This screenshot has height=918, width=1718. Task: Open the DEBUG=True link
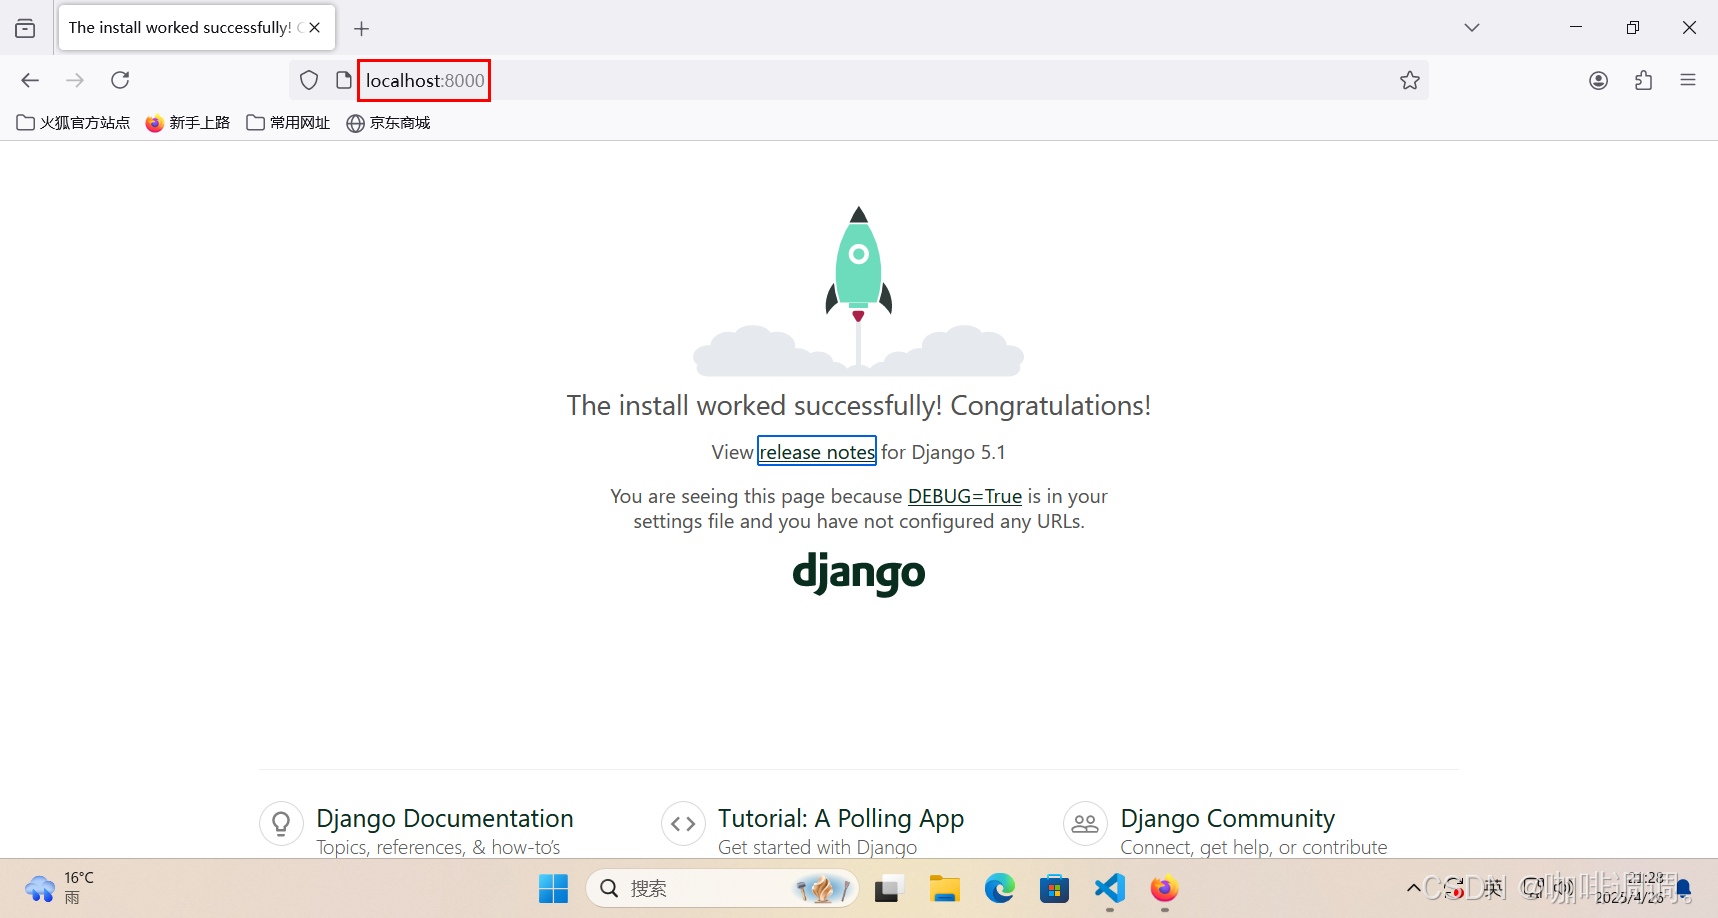[x=965, y=496]
